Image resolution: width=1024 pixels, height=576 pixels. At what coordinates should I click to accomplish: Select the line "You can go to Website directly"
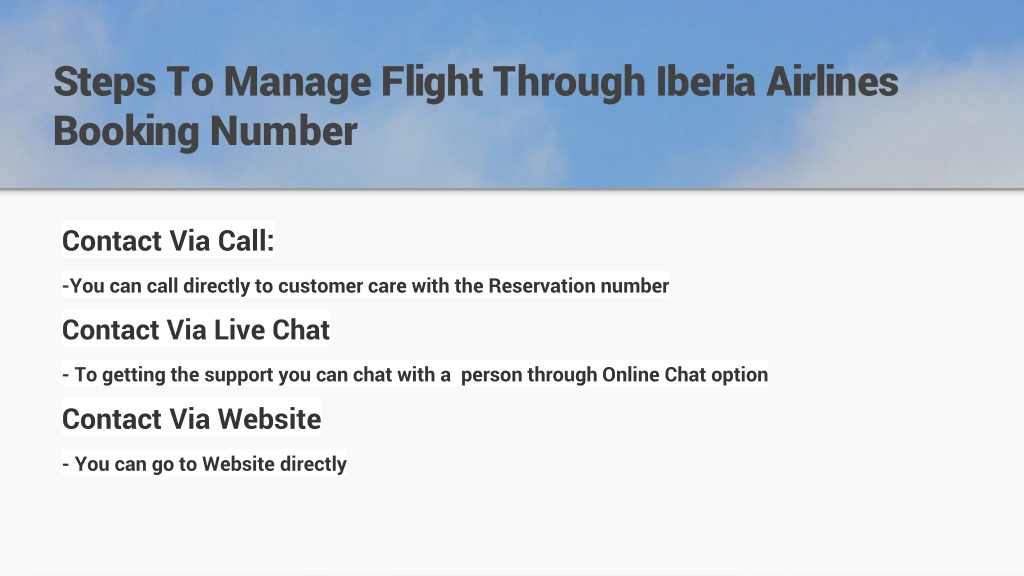click(204, 464)
